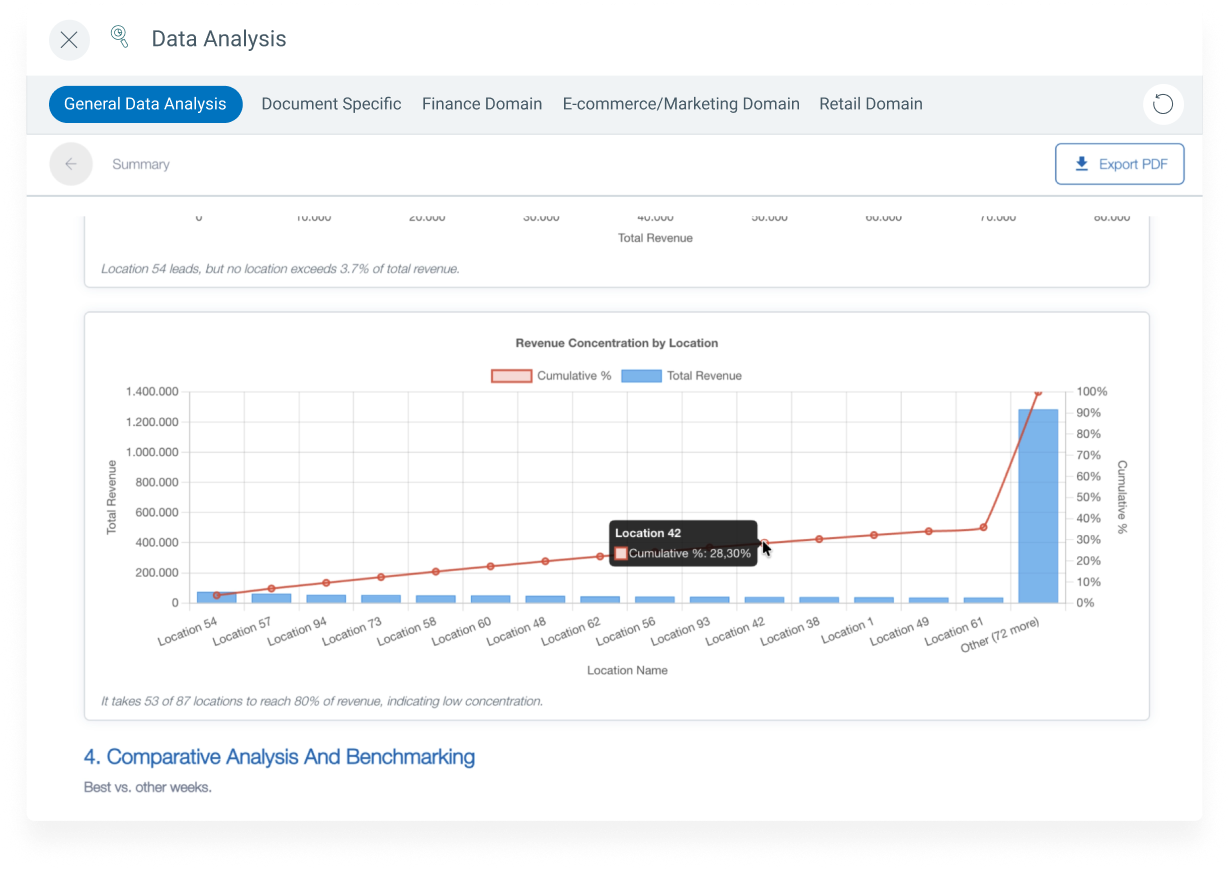Click the 53 of 87 locations caption
The width and height of the screenshot is (1230, 870).
(x=322, y=701)
